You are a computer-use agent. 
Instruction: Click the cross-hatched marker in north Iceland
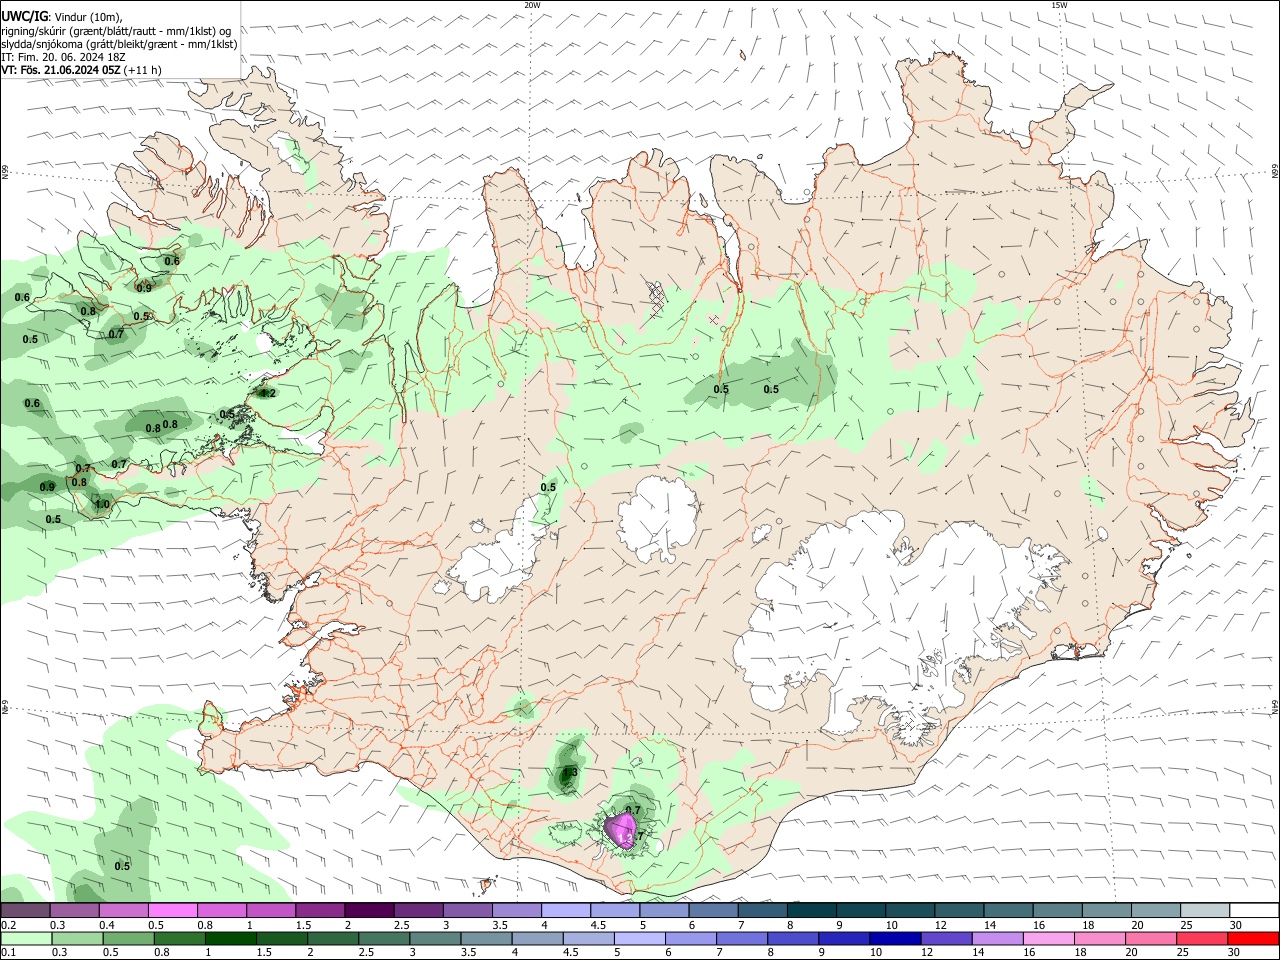pyautogui.click(x=656, y=298)
